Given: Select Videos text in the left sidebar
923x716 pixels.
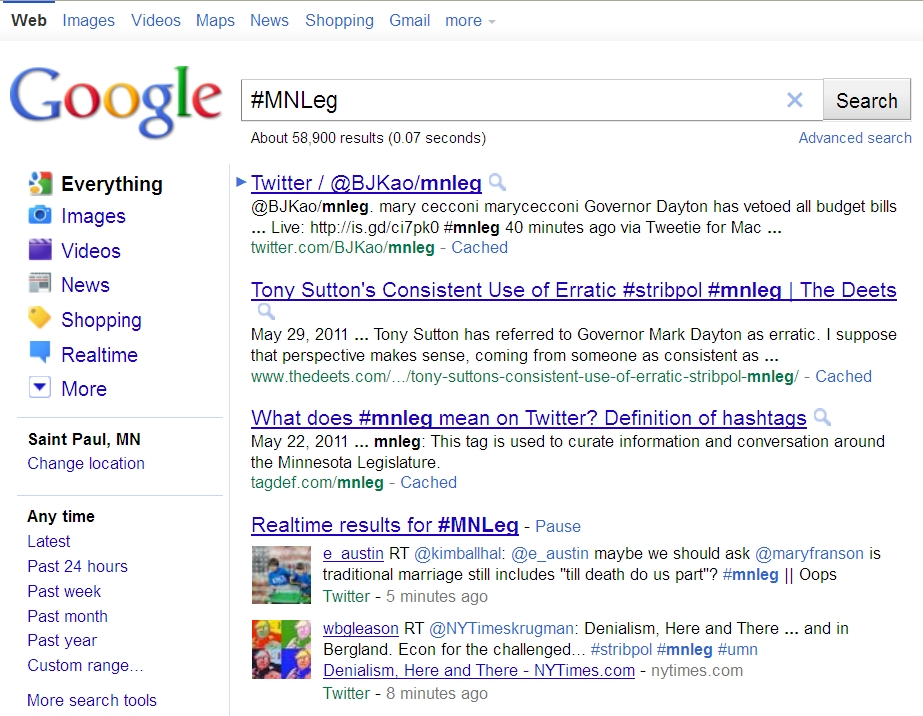Looking at the screenshot, I should [x=91, y=251].
